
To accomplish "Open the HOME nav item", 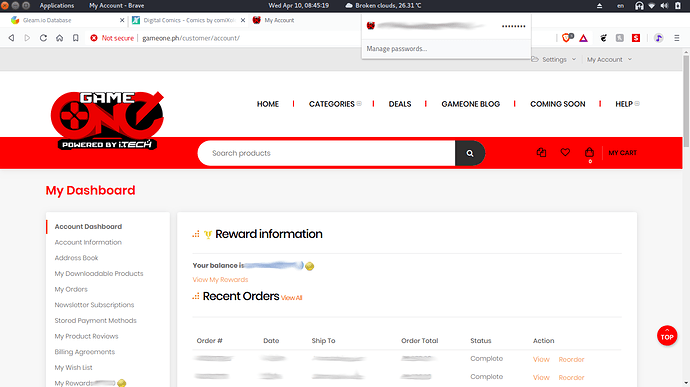I will 268,104.
